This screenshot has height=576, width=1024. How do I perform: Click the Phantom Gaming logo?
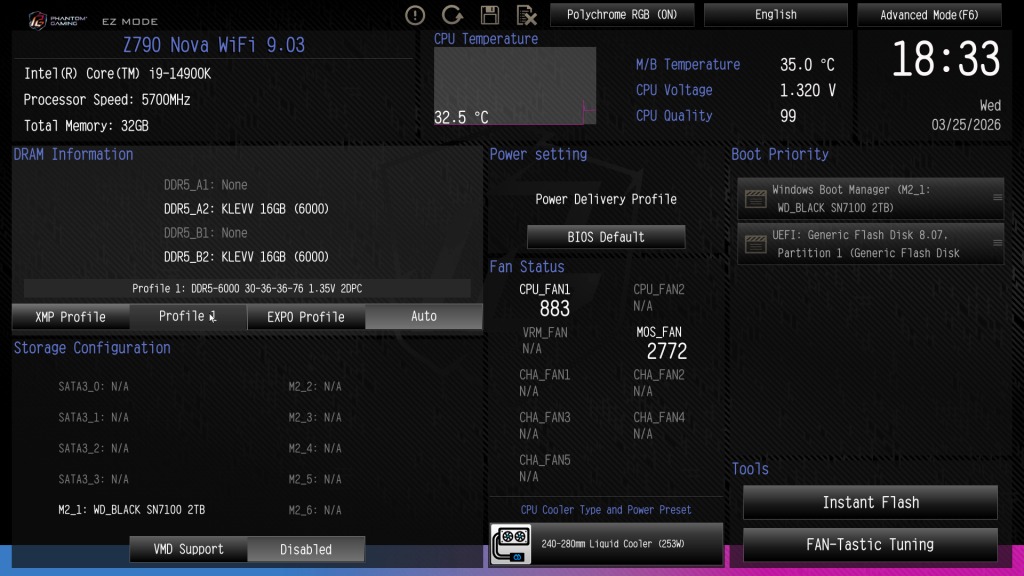57,20
